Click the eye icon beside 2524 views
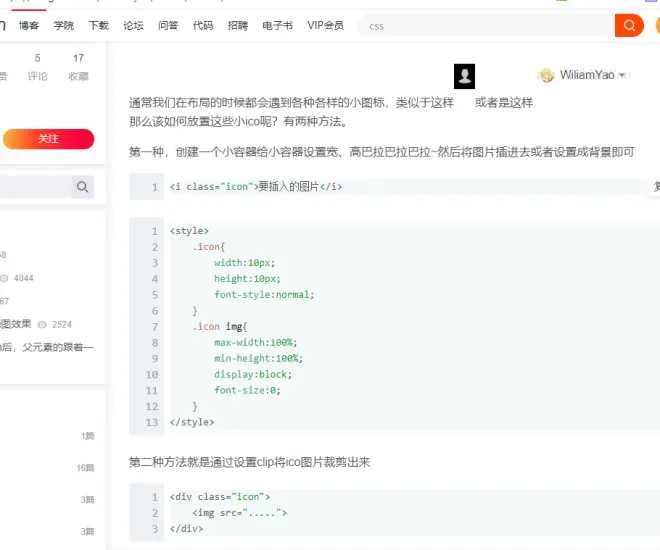 coord(42,324)
